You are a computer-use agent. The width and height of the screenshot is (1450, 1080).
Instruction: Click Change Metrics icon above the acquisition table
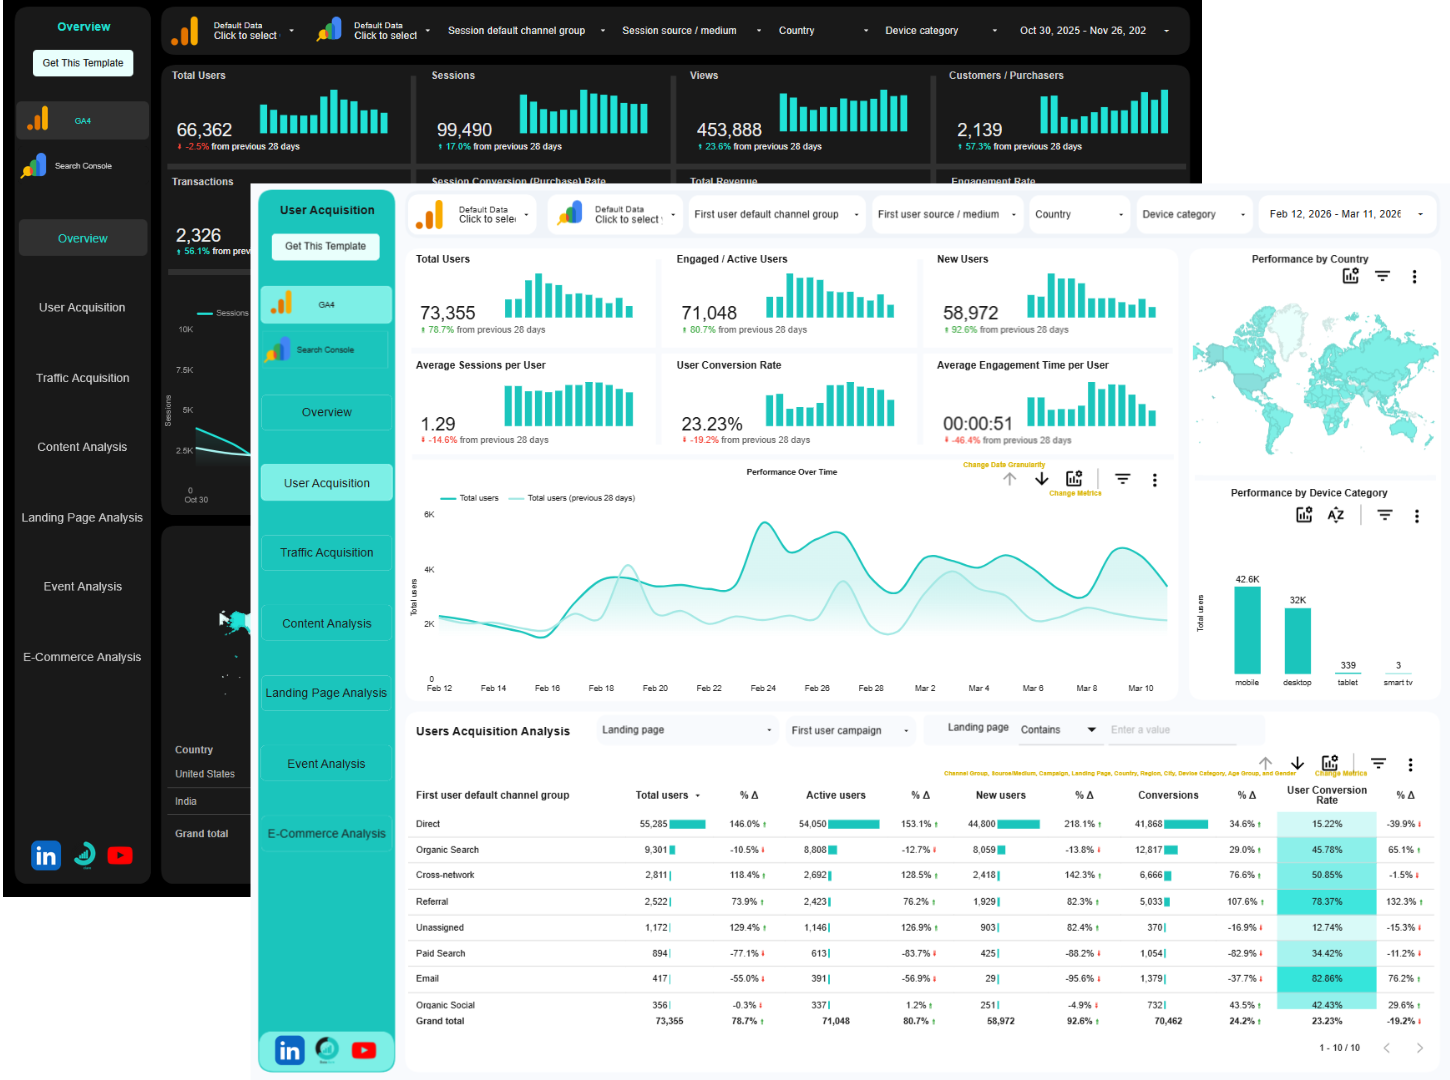(x=1330, y=763)
